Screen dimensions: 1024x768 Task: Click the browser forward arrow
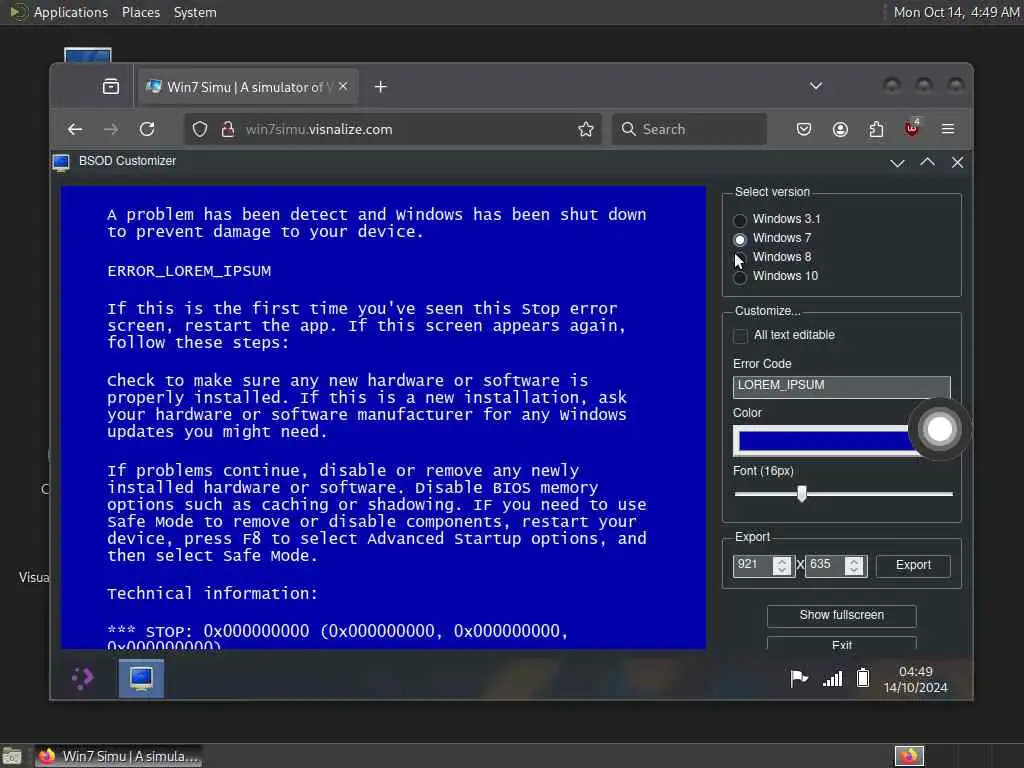pyautogui.click(x=111, y=129)
